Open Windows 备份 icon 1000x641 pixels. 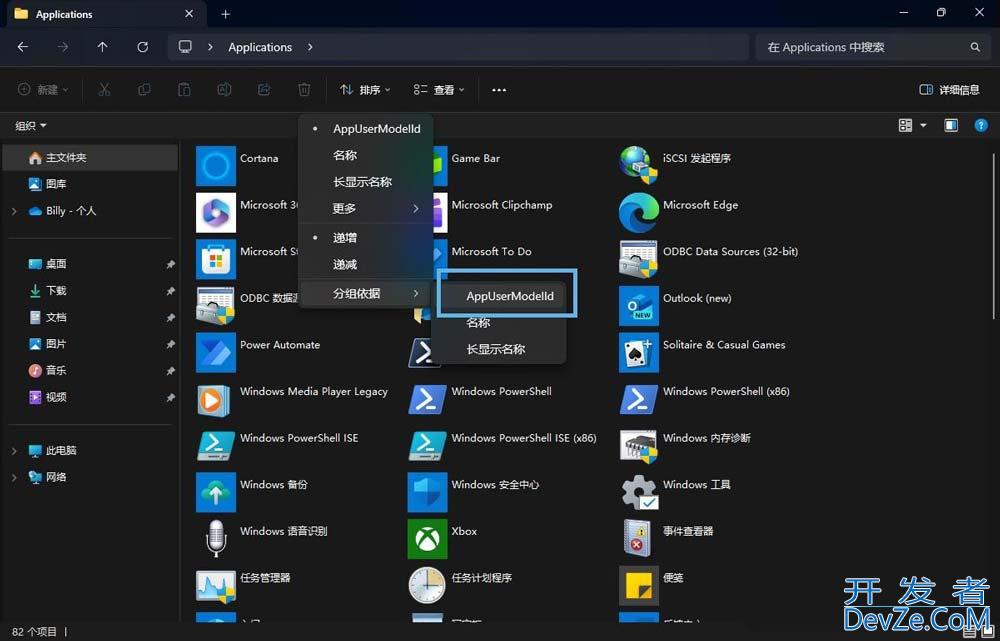coord(216,492)
